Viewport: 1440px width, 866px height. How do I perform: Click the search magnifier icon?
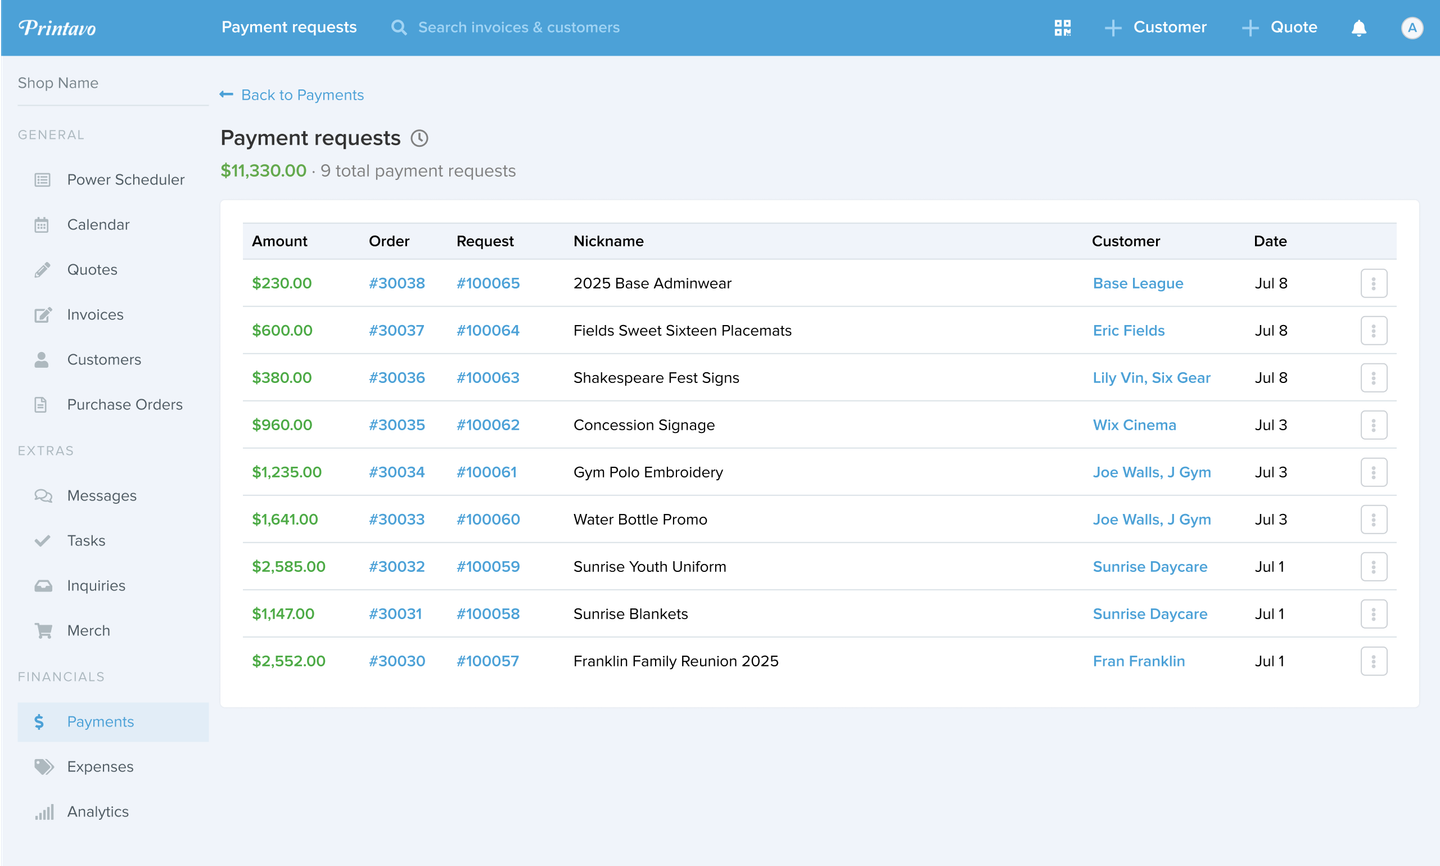[x=399, y=28]
